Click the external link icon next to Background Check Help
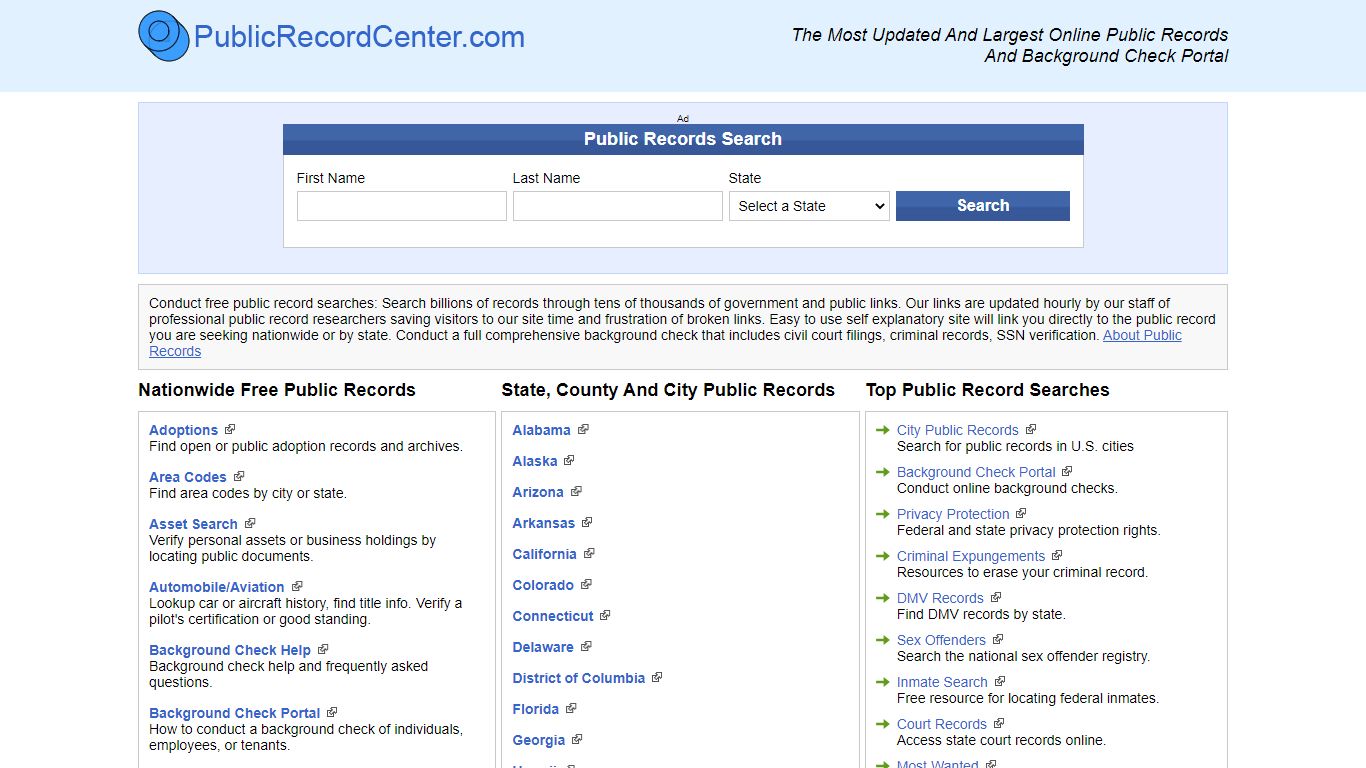 [x=322, y=649]
